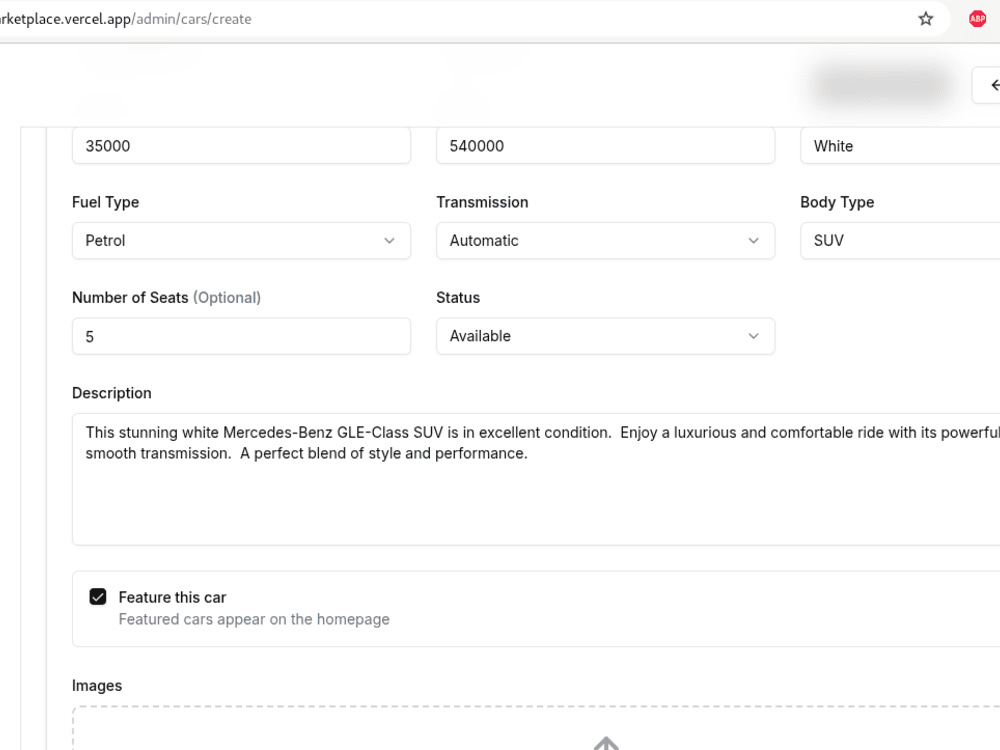This screenshot has width=1000, height=750.
Task: Click the field containing 540000
Action: click(605, 145)
